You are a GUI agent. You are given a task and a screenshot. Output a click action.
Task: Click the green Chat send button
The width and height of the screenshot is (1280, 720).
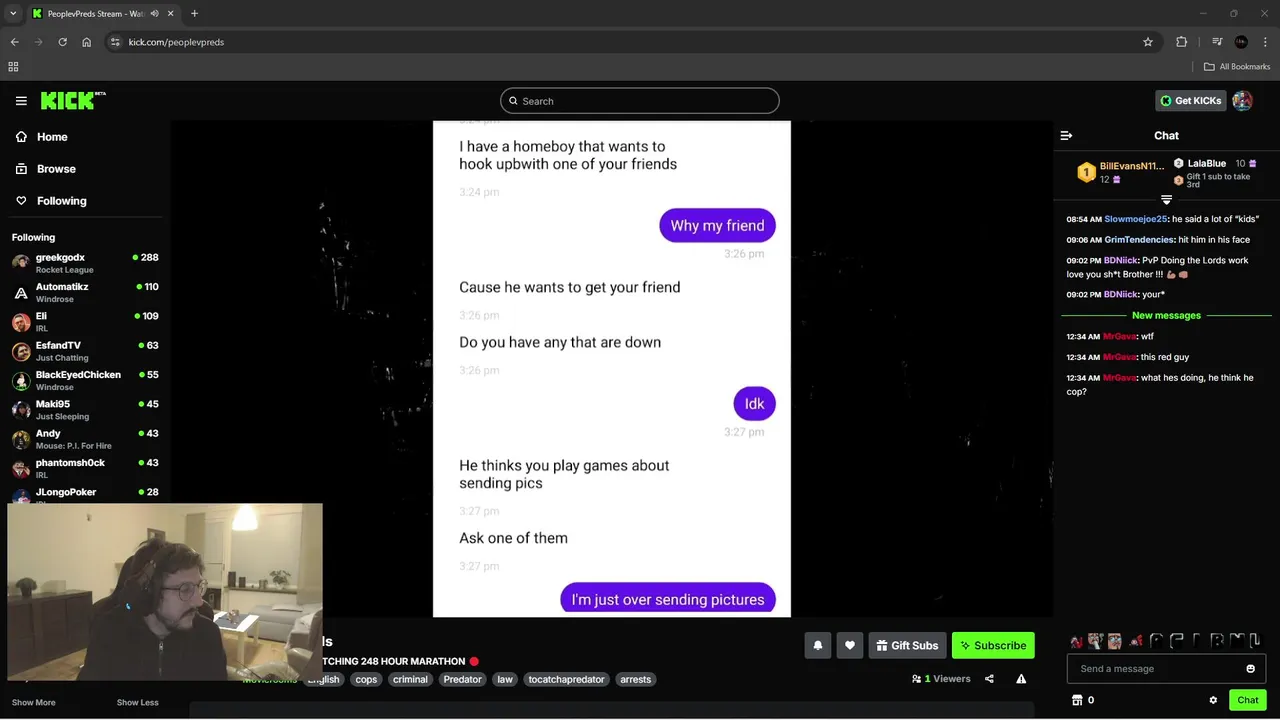click(x=1247, y=700)
